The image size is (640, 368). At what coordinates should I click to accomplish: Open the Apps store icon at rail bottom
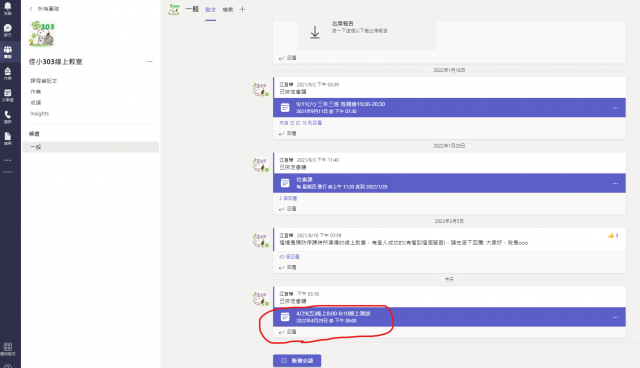8,348
